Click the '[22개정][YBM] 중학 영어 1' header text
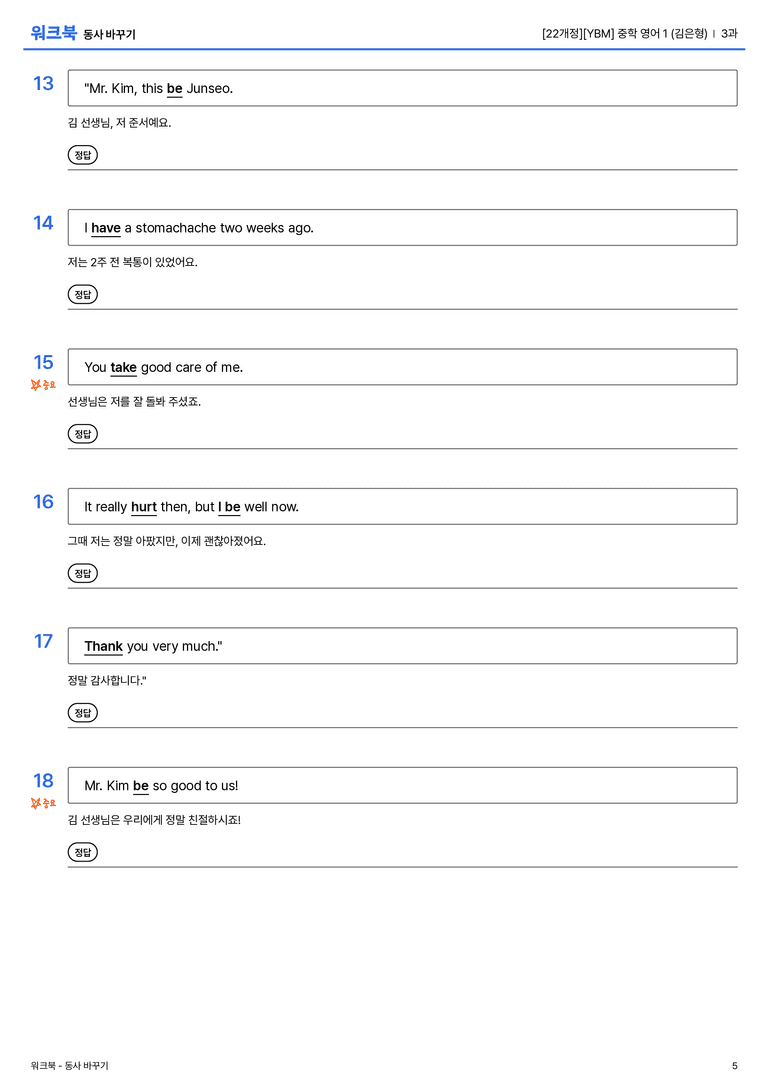Image resolution: width=768 pixels, height=1087 pixels. [604, 33]
